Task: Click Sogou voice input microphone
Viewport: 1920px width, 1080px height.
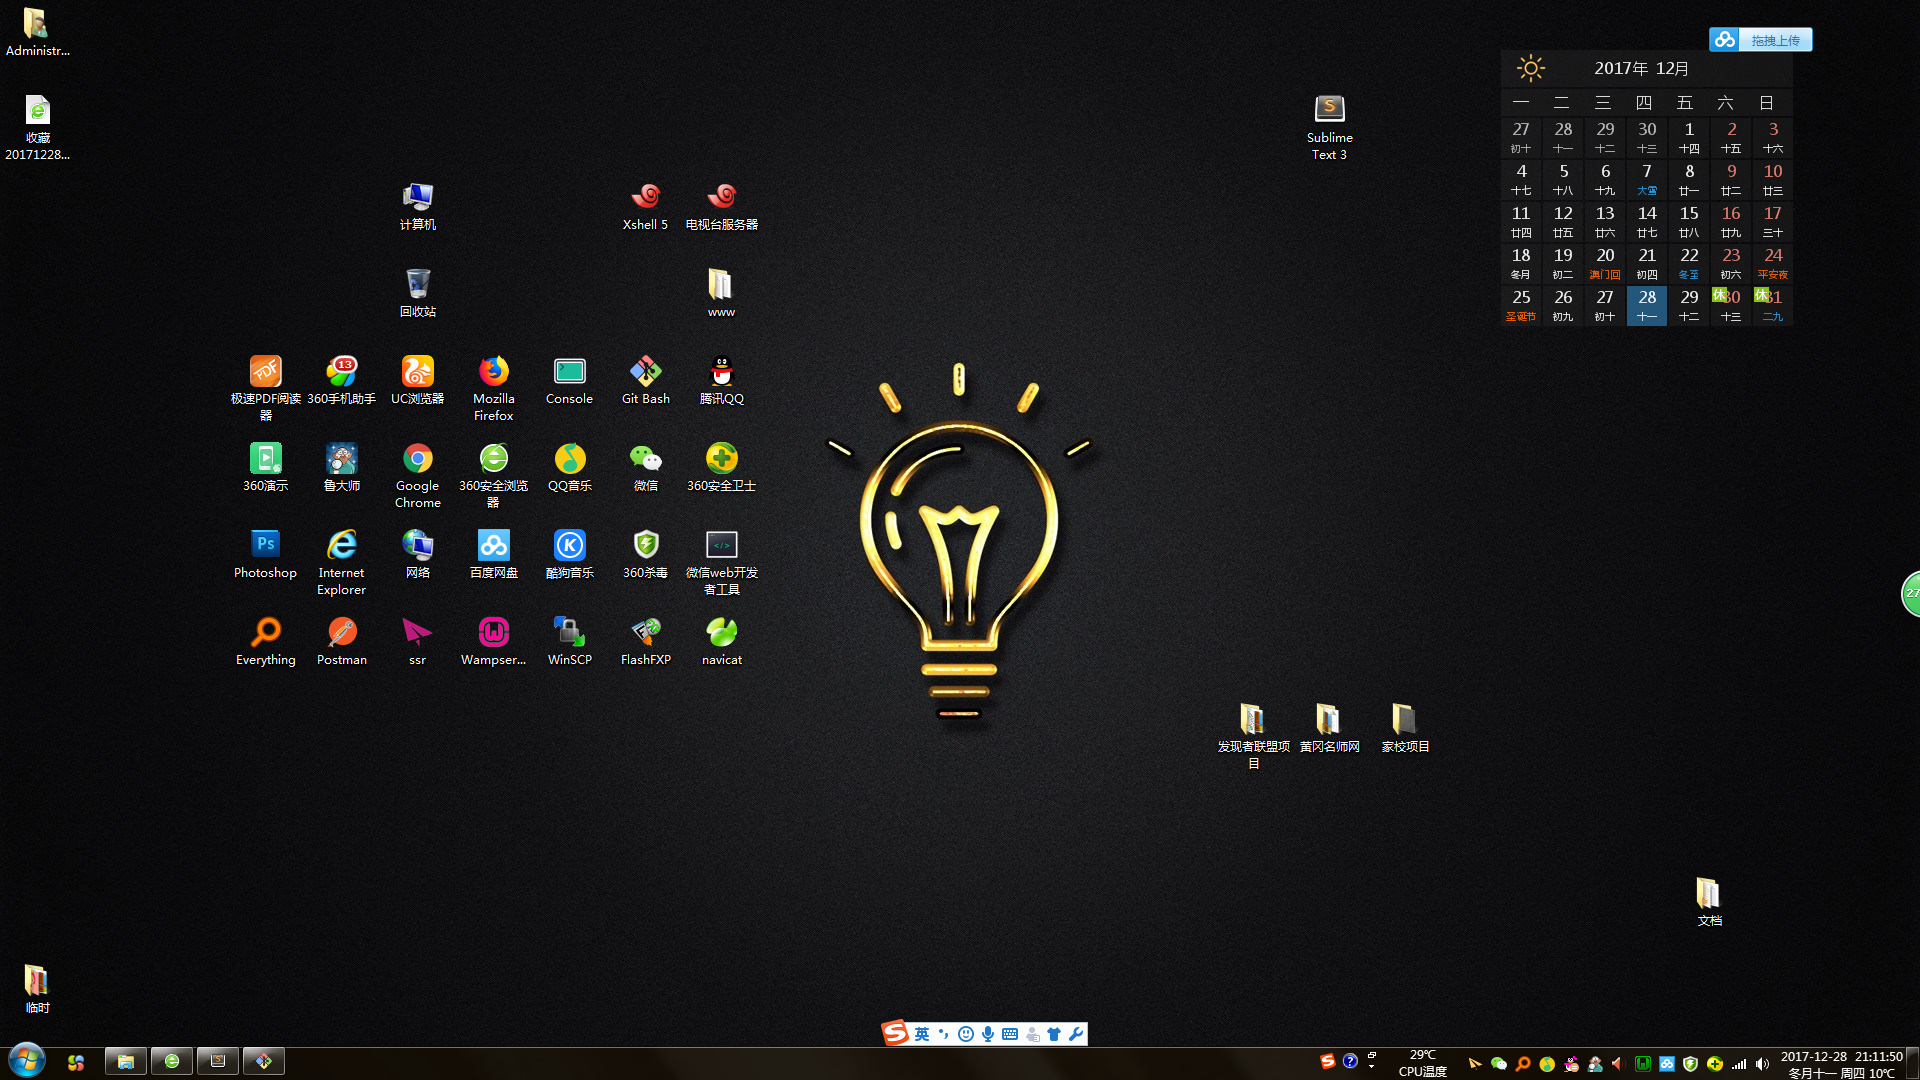Action: tap(987, 1034)
